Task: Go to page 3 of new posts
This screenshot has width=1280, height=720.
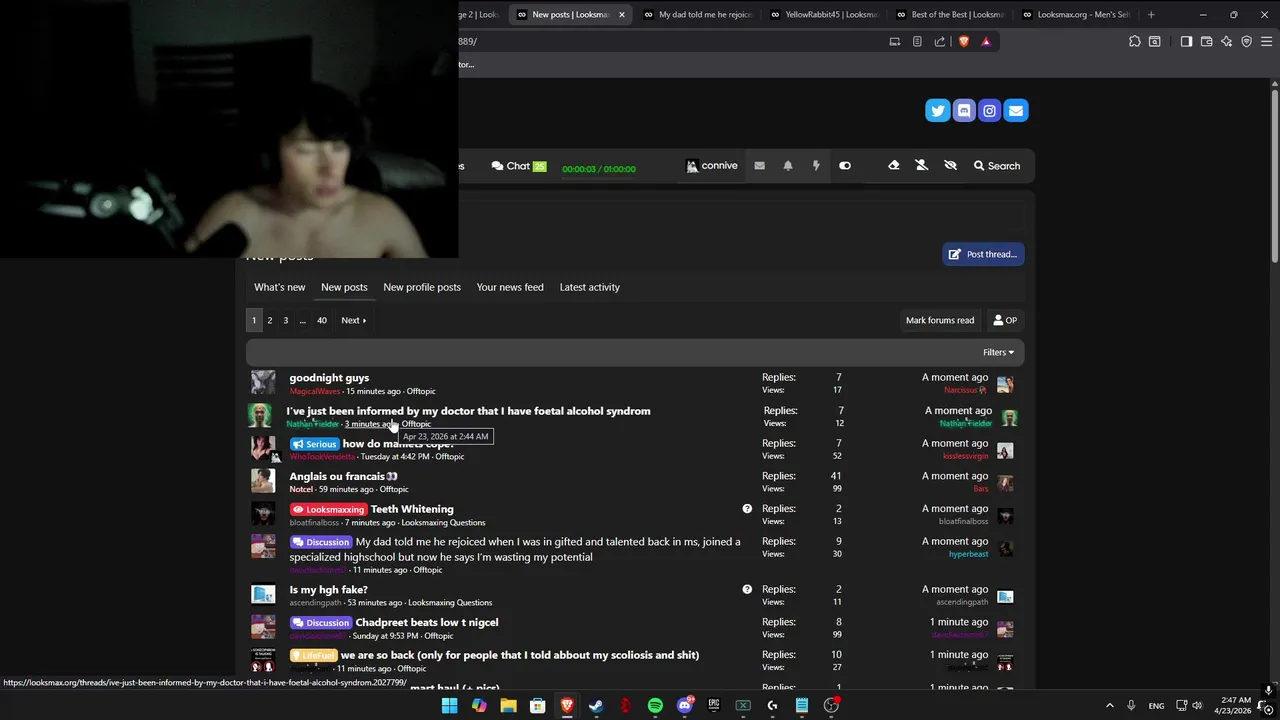Action: [285, 320]
